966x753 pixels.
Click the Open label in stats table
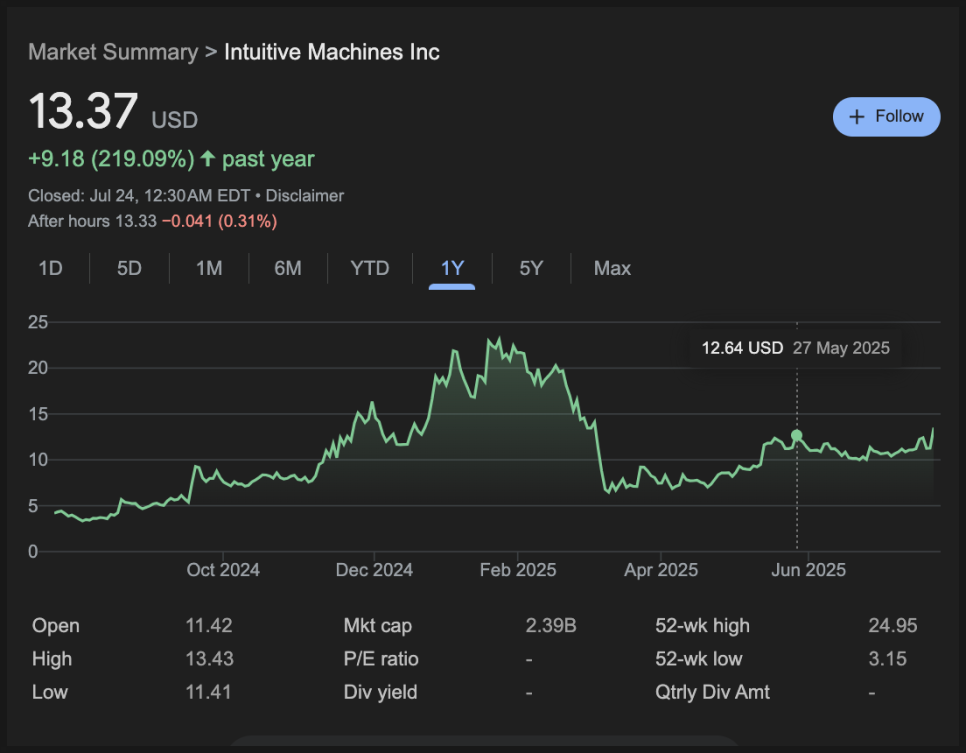(55, 625)
